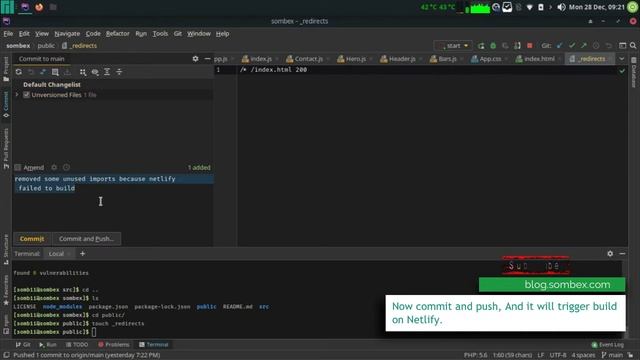Open the Group By options icon
The height and width of the screenshot is (360, 640).
(83, 72)
